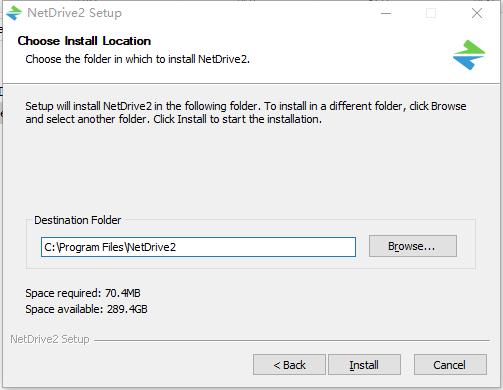The width and height of the screenshot is (503, 390).
Task: Click the "NetDrive2 Setup" window title text
Action: [74, 13]
